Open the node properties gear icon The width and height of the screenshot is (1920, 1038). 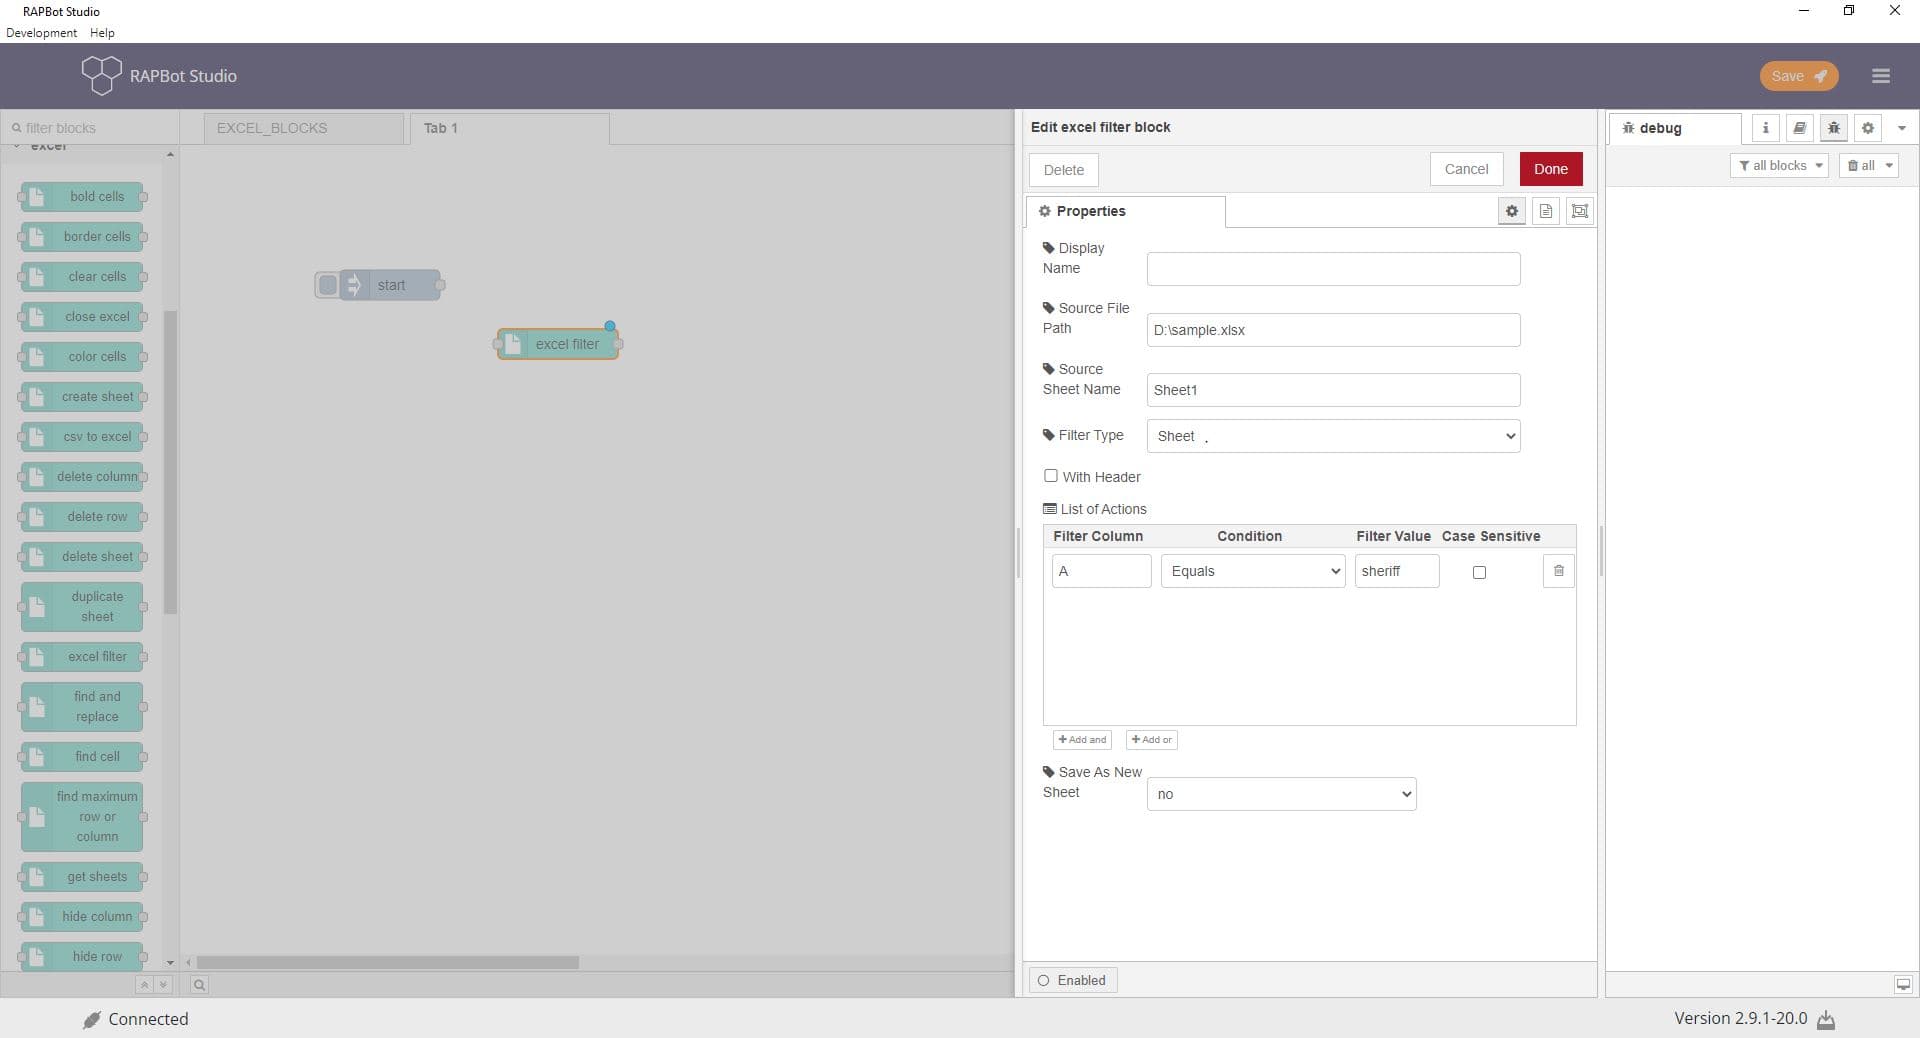point(1511,211)
